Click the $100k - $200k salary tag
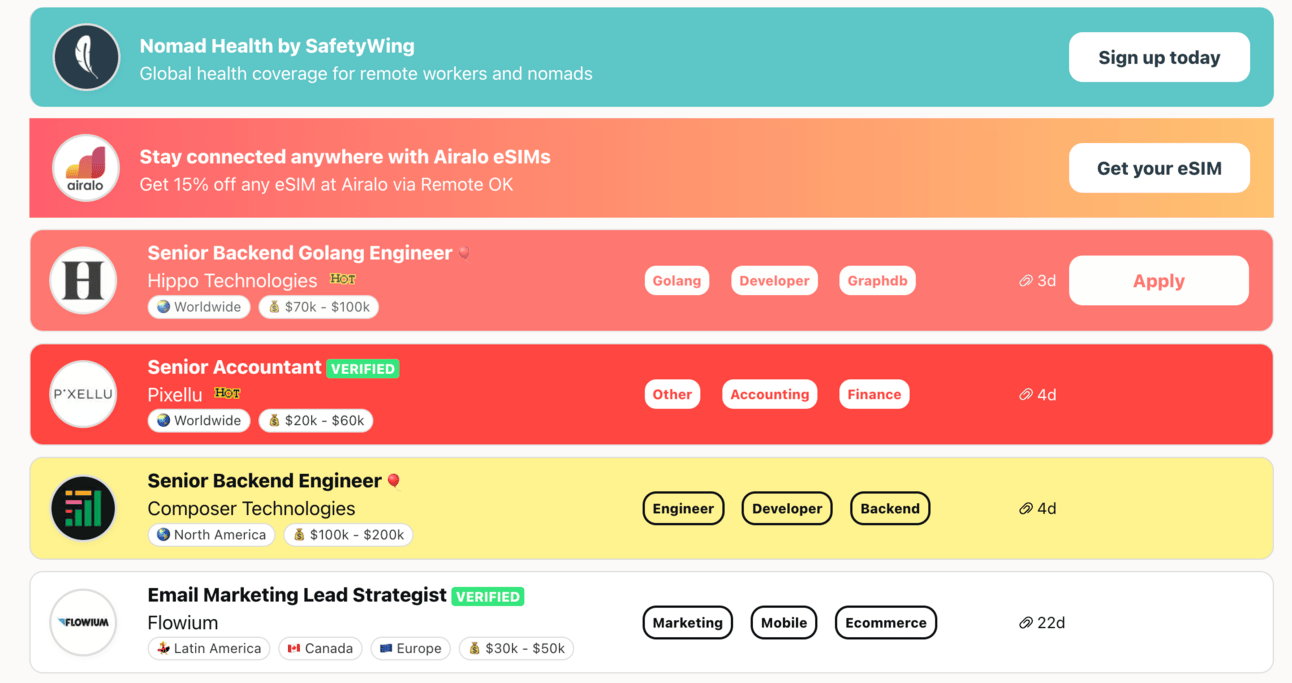The height and width of the screenshot is (683, 1292). pos(348,535)
